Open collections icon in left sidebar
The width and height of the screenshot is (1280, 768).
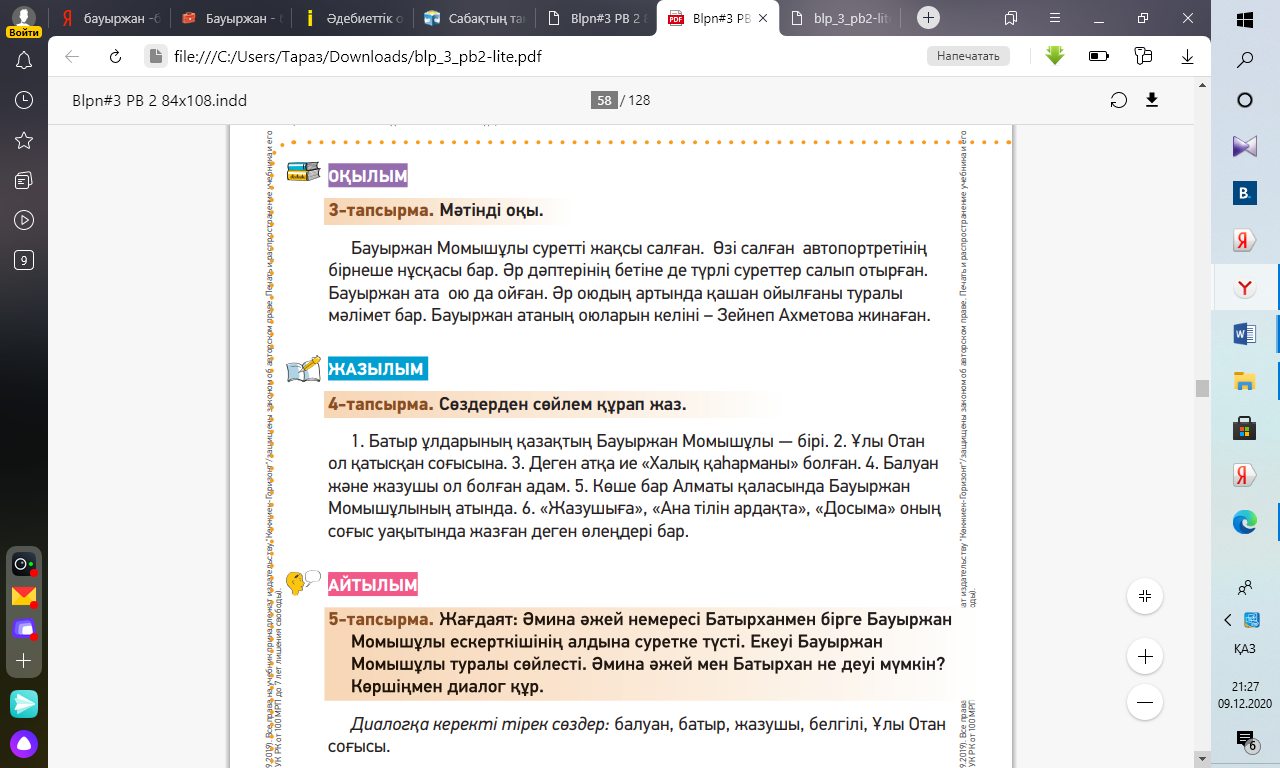24,180
